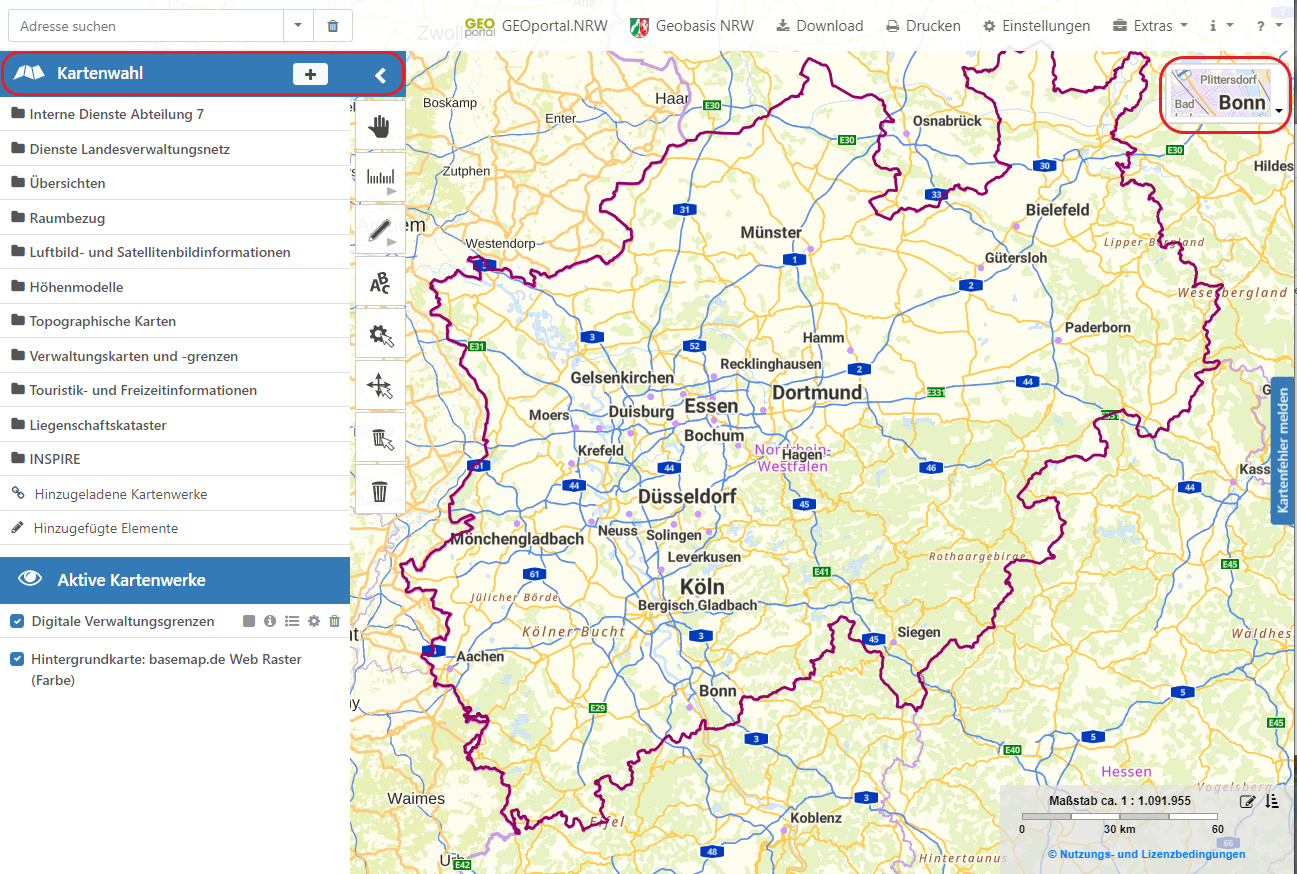Click the GEOportal.NRW logo
Viewport: 1297px width, 874px height.
point(480,26)
